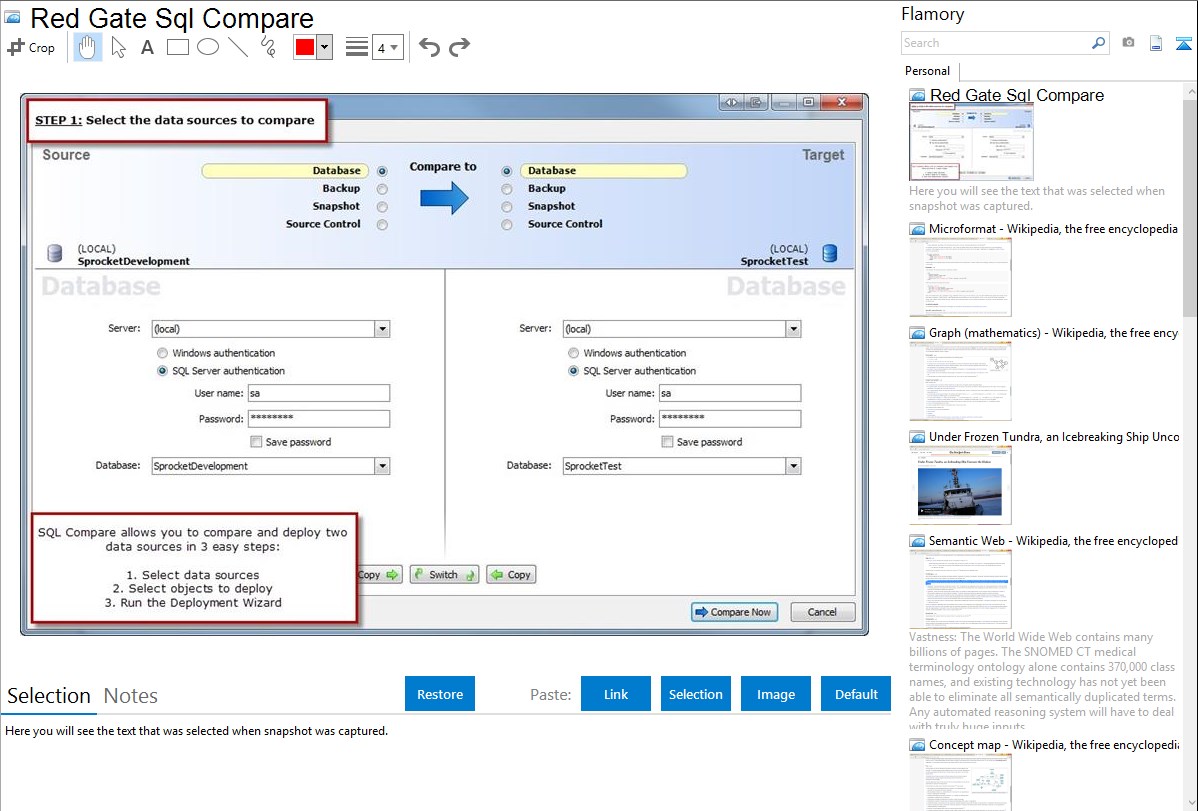Click the Paste Image button
The height and width of the screenshot is (811, 1198).
(775, 694)
